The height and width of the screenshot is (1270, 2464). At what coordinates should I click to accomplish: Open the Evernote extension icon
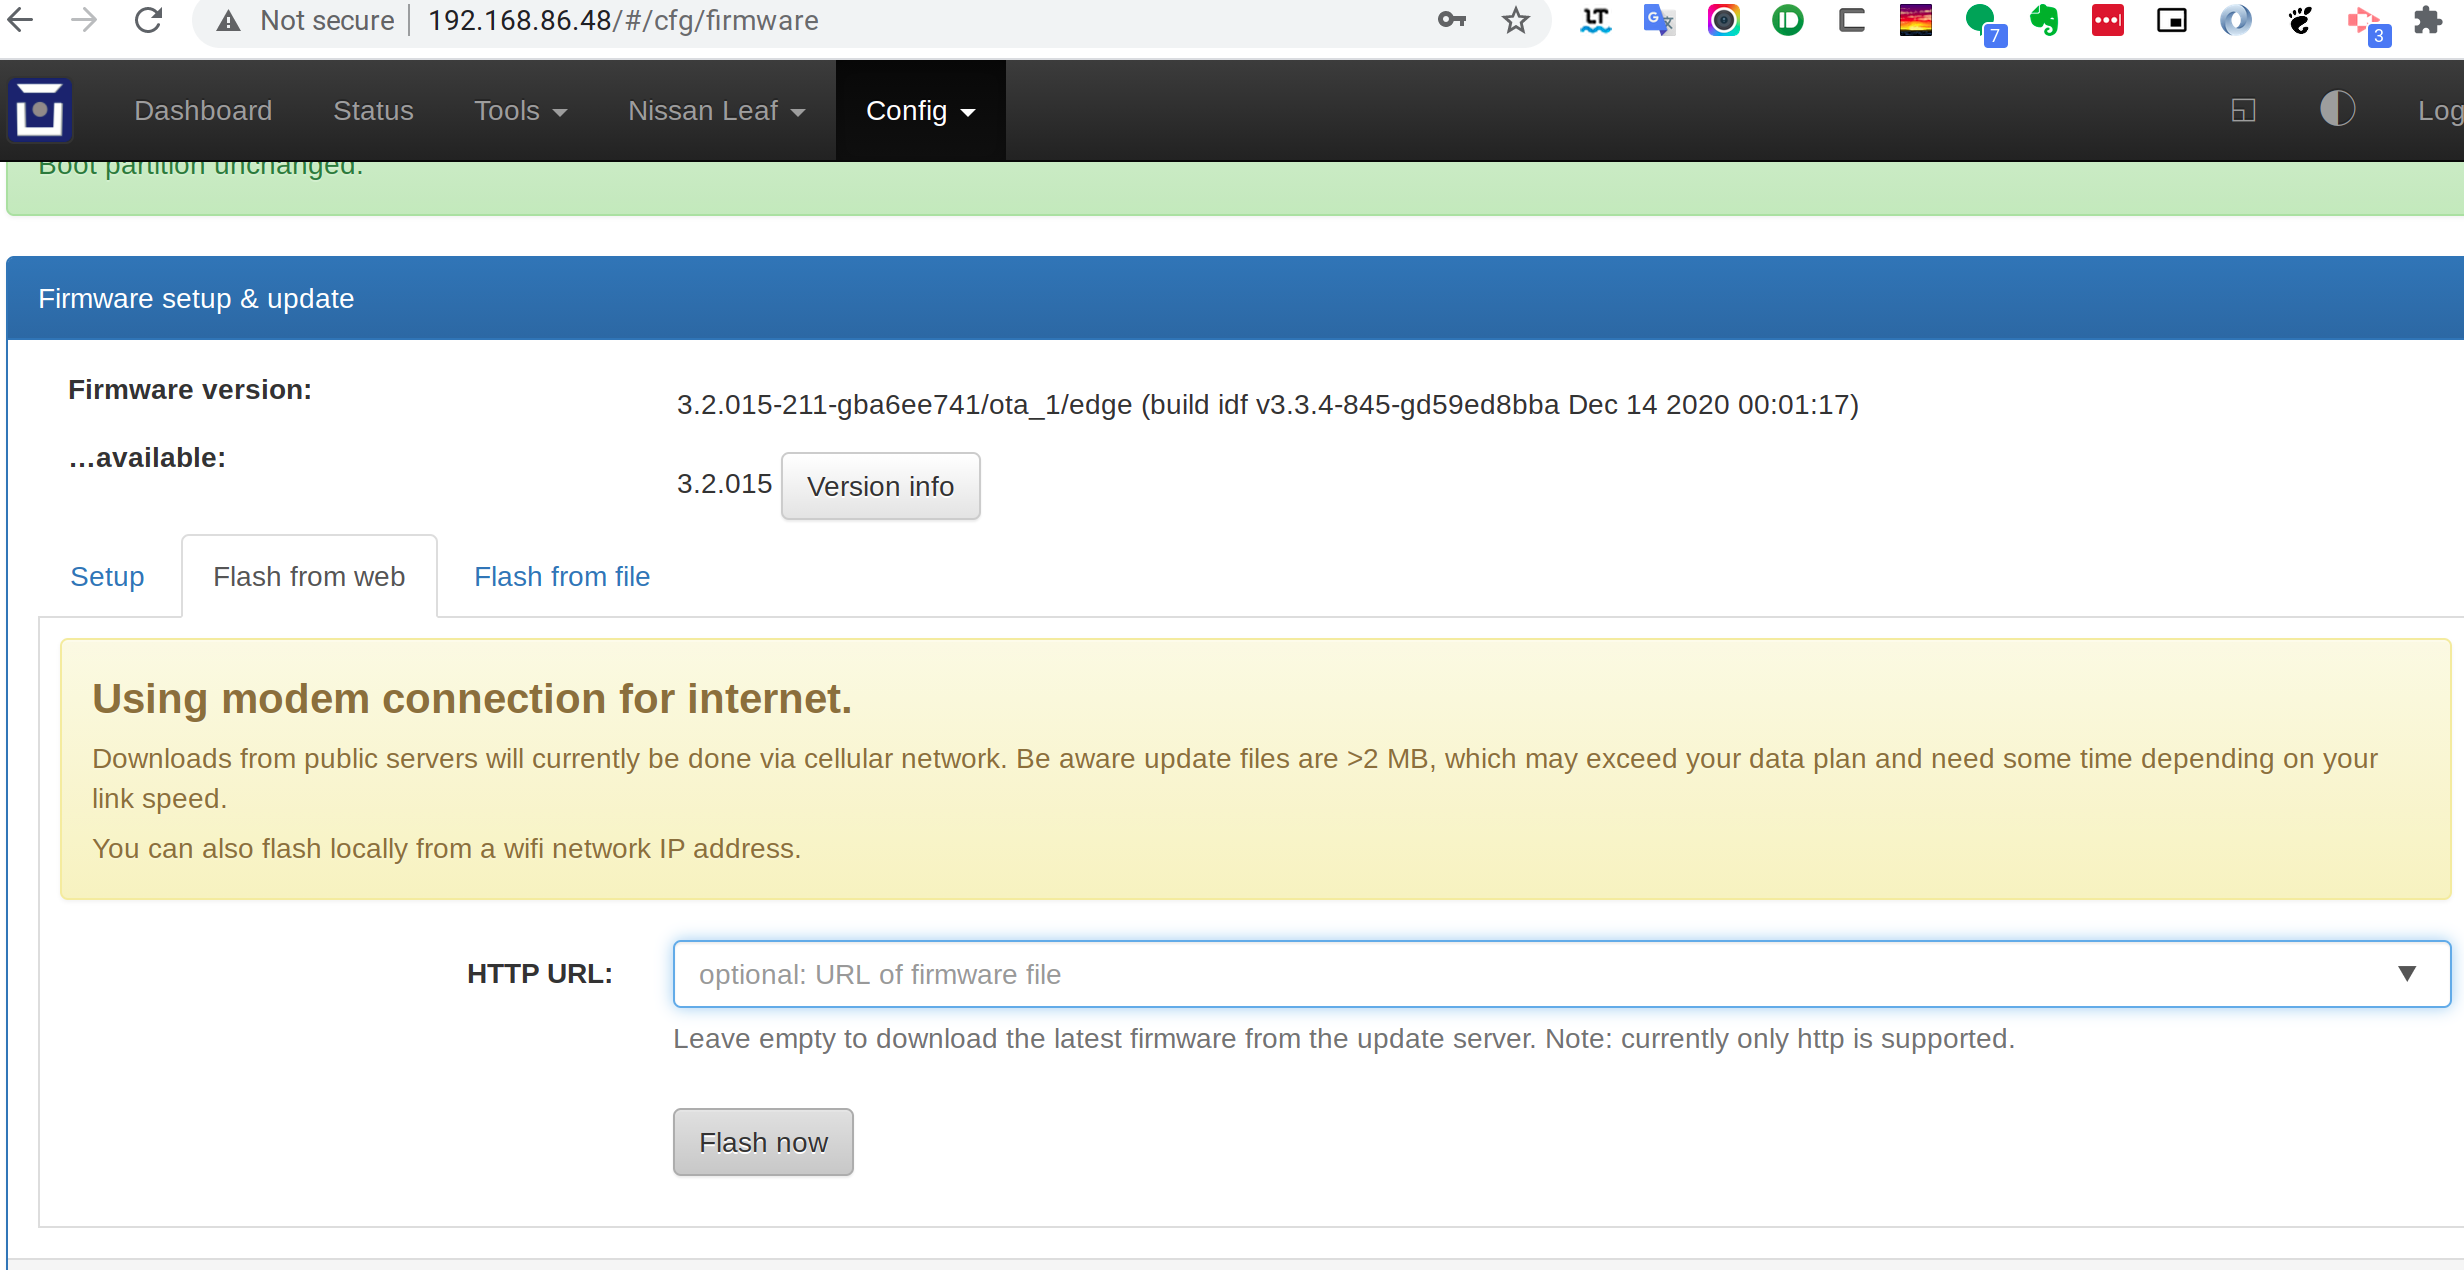pos(2044,20)
